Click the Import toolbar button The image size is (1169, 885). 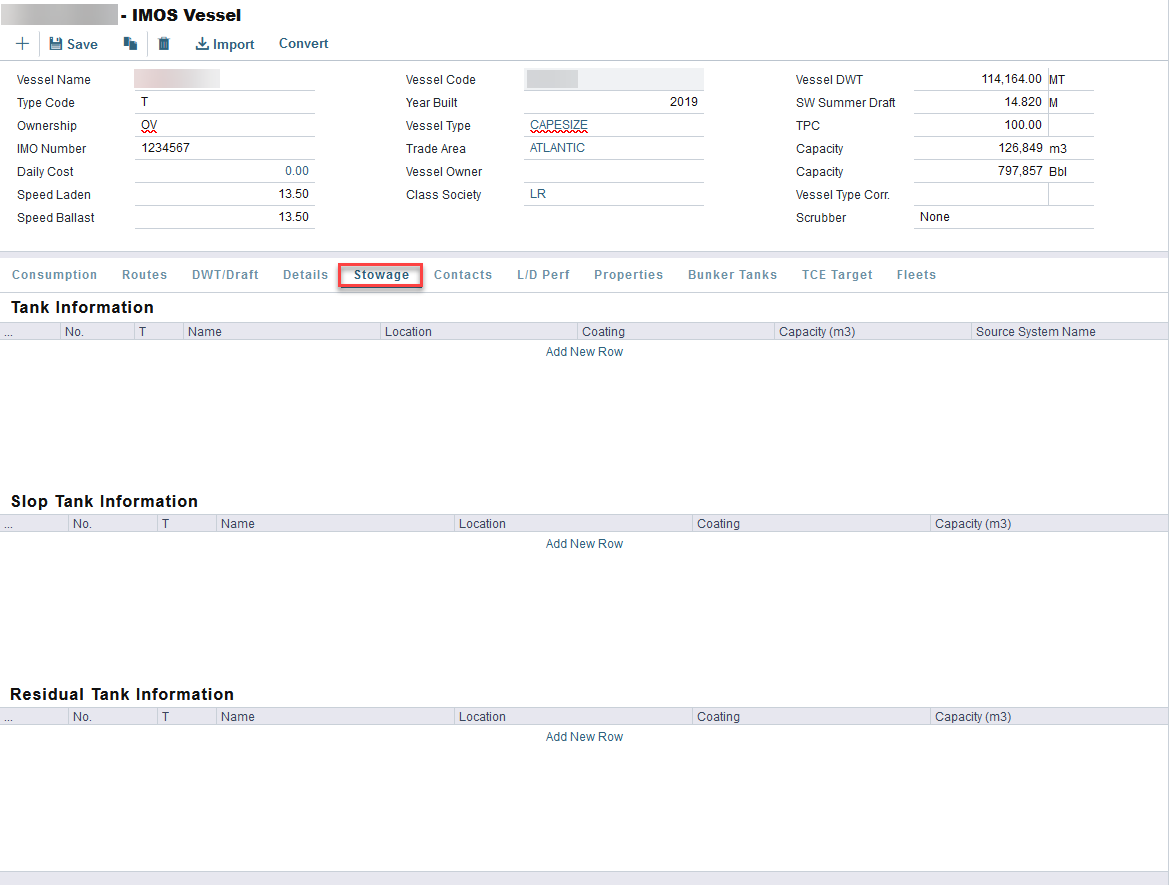click(225, 44)
